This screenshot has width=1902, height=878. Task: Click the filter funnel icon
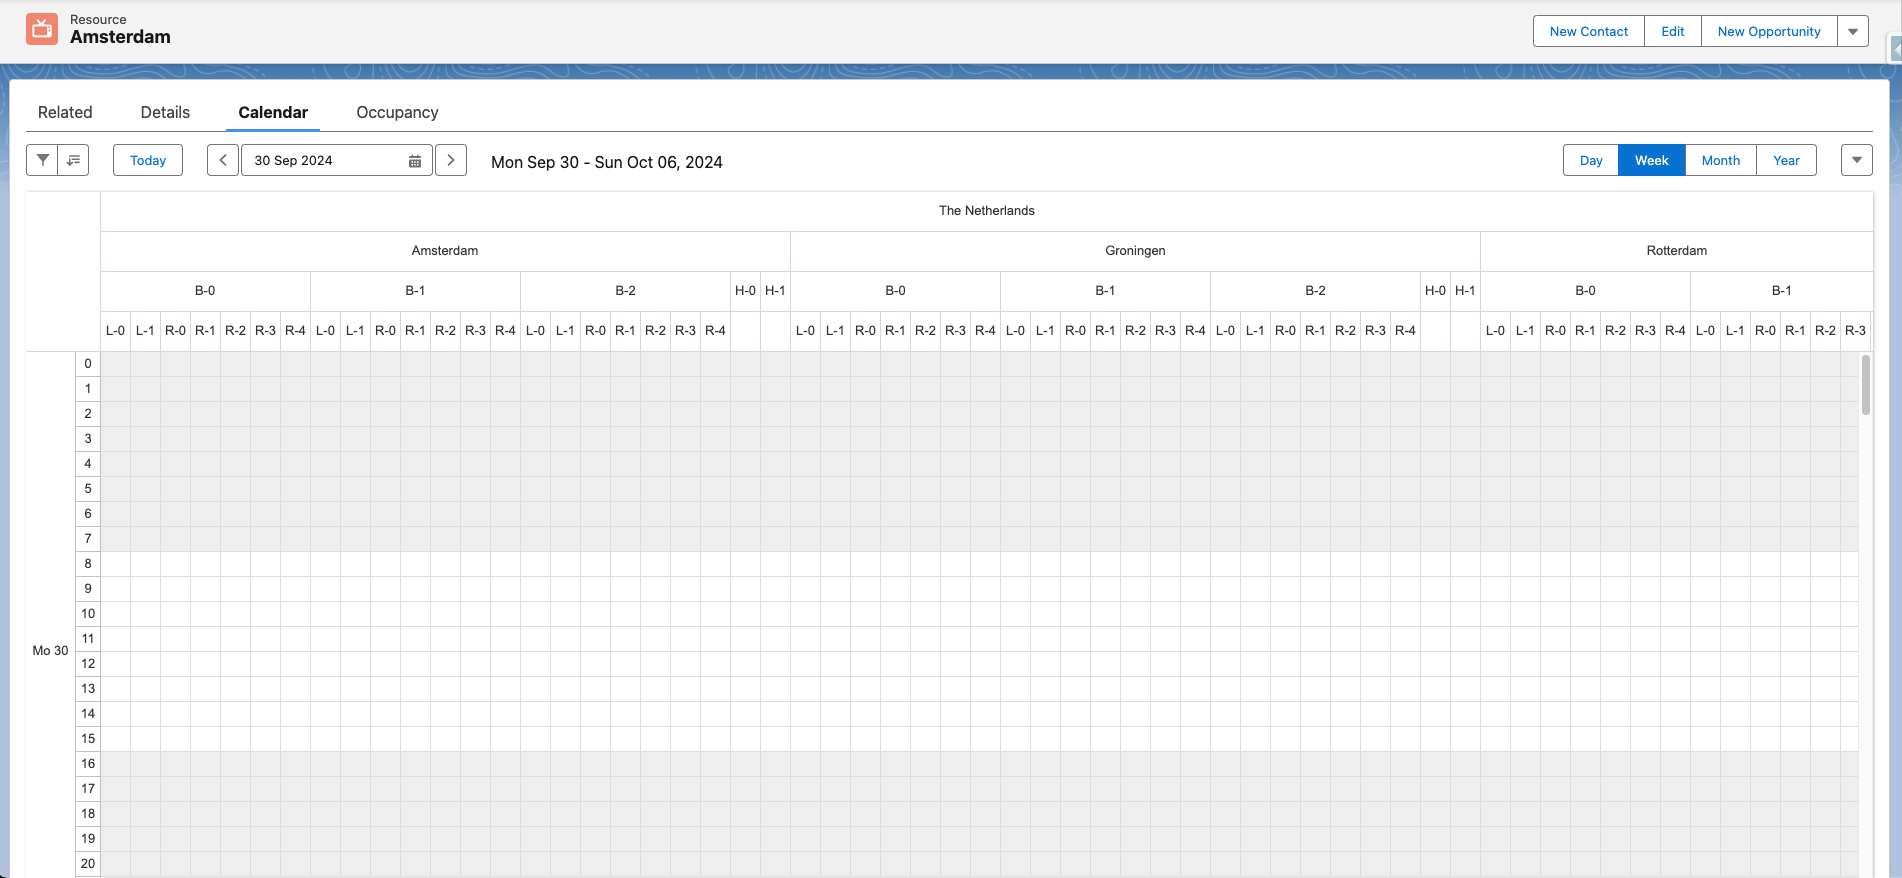42,160
